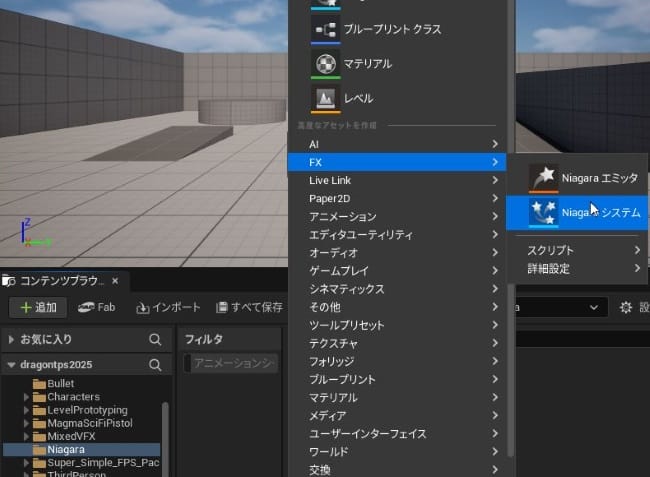
Task: Open the ゲームプレイ submenu
Action: 397,271
